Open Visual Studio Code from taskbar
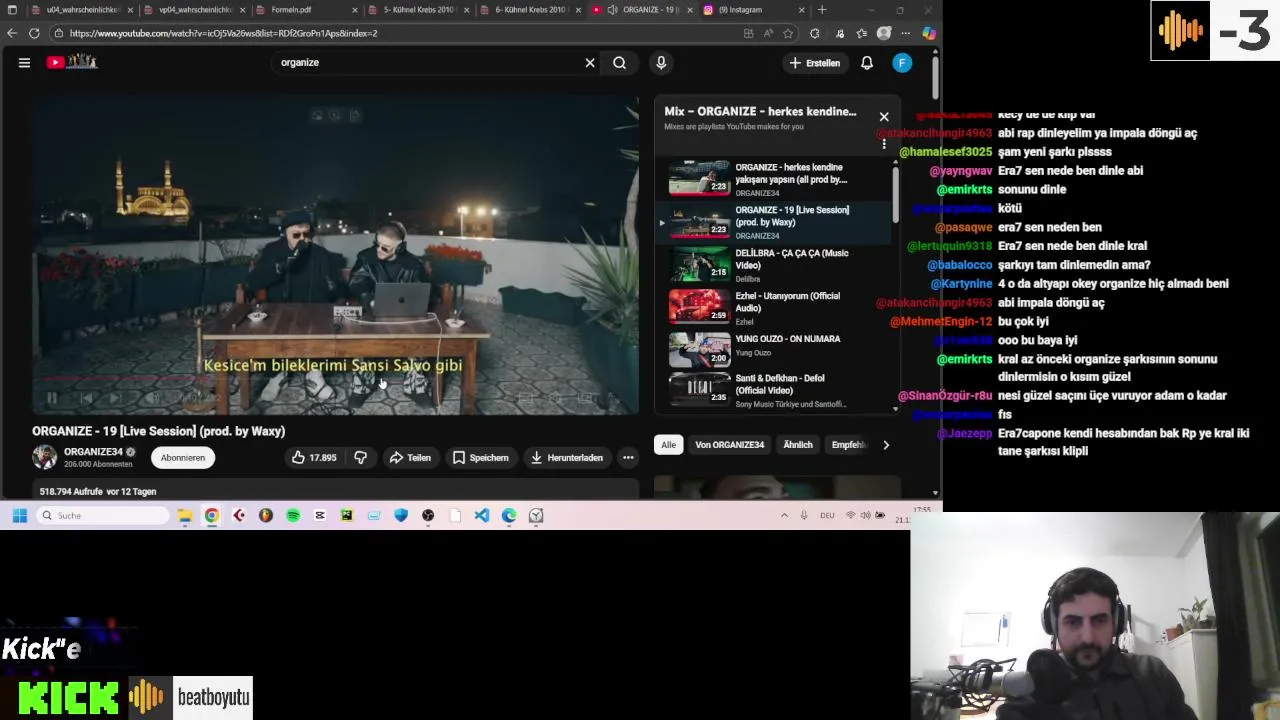 [482, 516]
